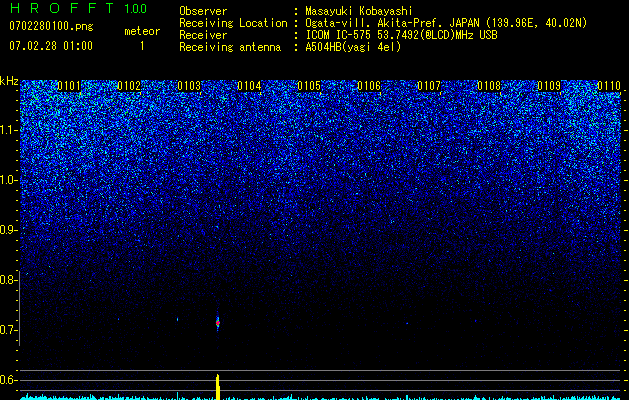Click the 0109 time marker
The image size is (629, 400).
tap(549, 86)
